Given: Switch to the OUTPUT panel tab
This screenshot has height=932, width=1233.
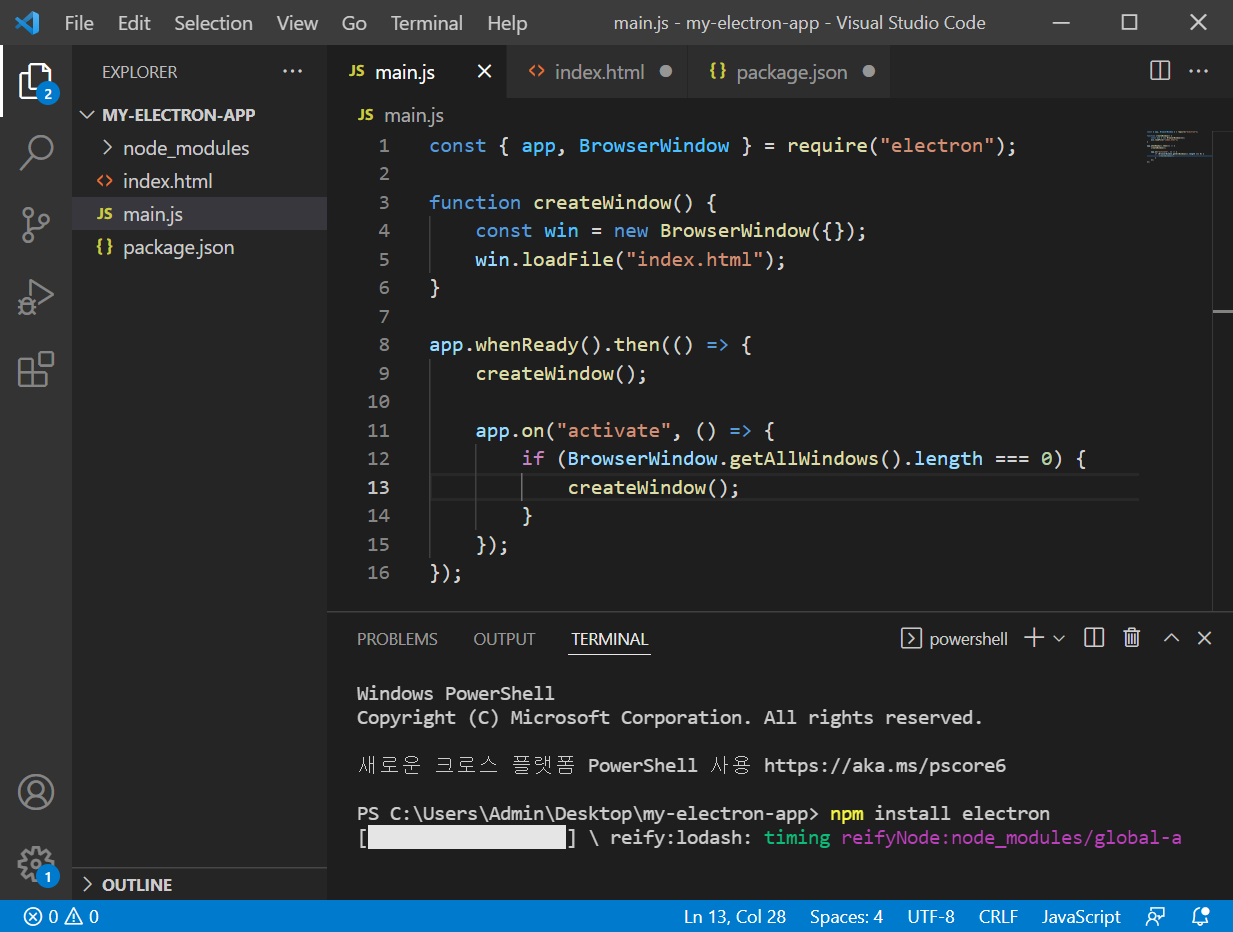Looking at the screenshot, I should pos(504,639).
